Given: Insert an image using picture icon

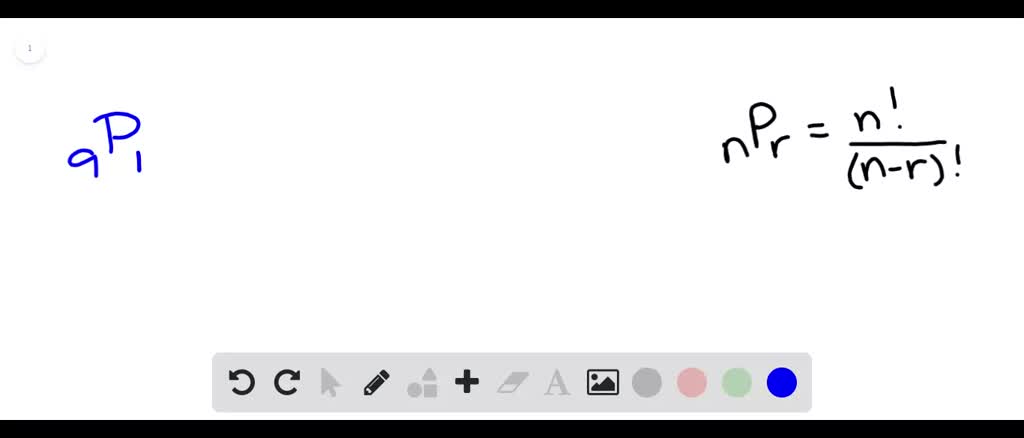Looking at the screenshot, I should (602, 383).
